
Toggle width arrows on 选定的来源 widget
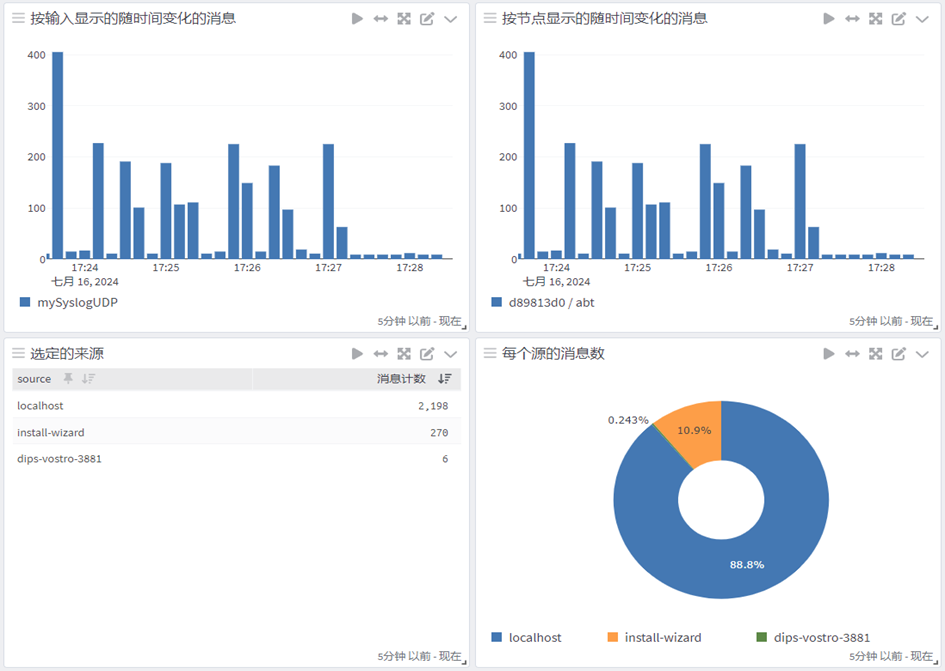point(381,354)
